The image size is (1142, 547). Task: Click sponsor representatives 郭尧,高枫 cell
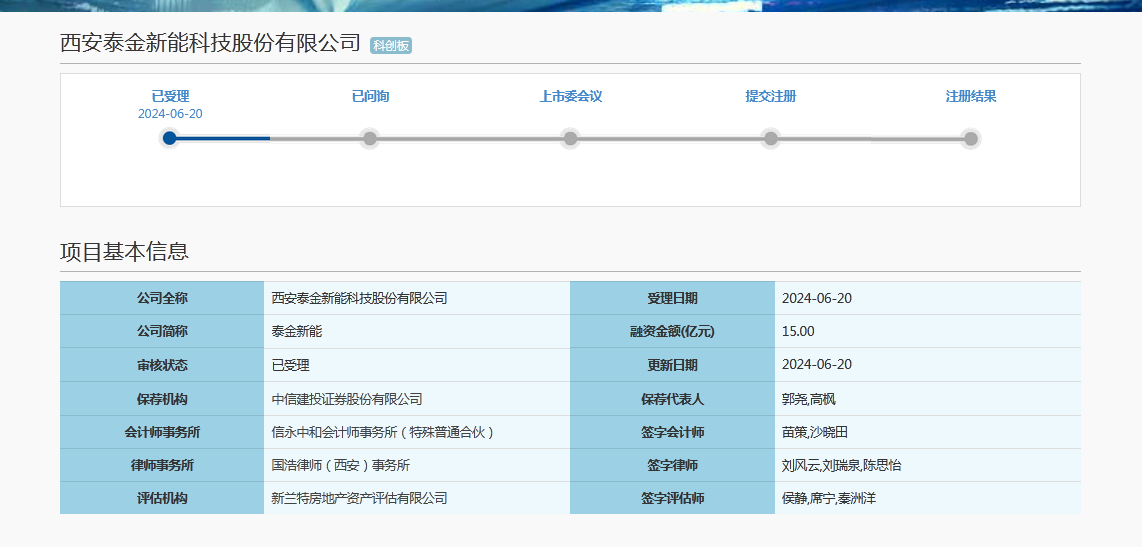pos(808,399)
